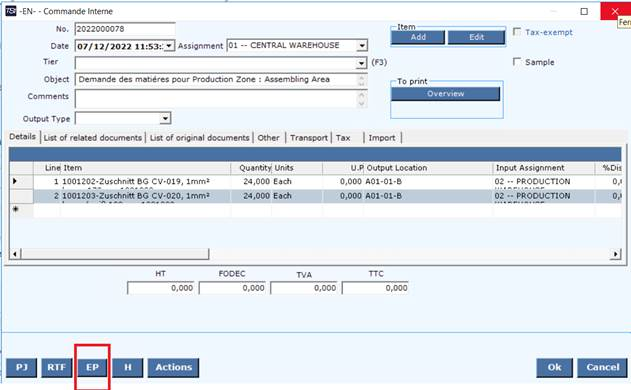Open the Actions button

pos(173,367)
